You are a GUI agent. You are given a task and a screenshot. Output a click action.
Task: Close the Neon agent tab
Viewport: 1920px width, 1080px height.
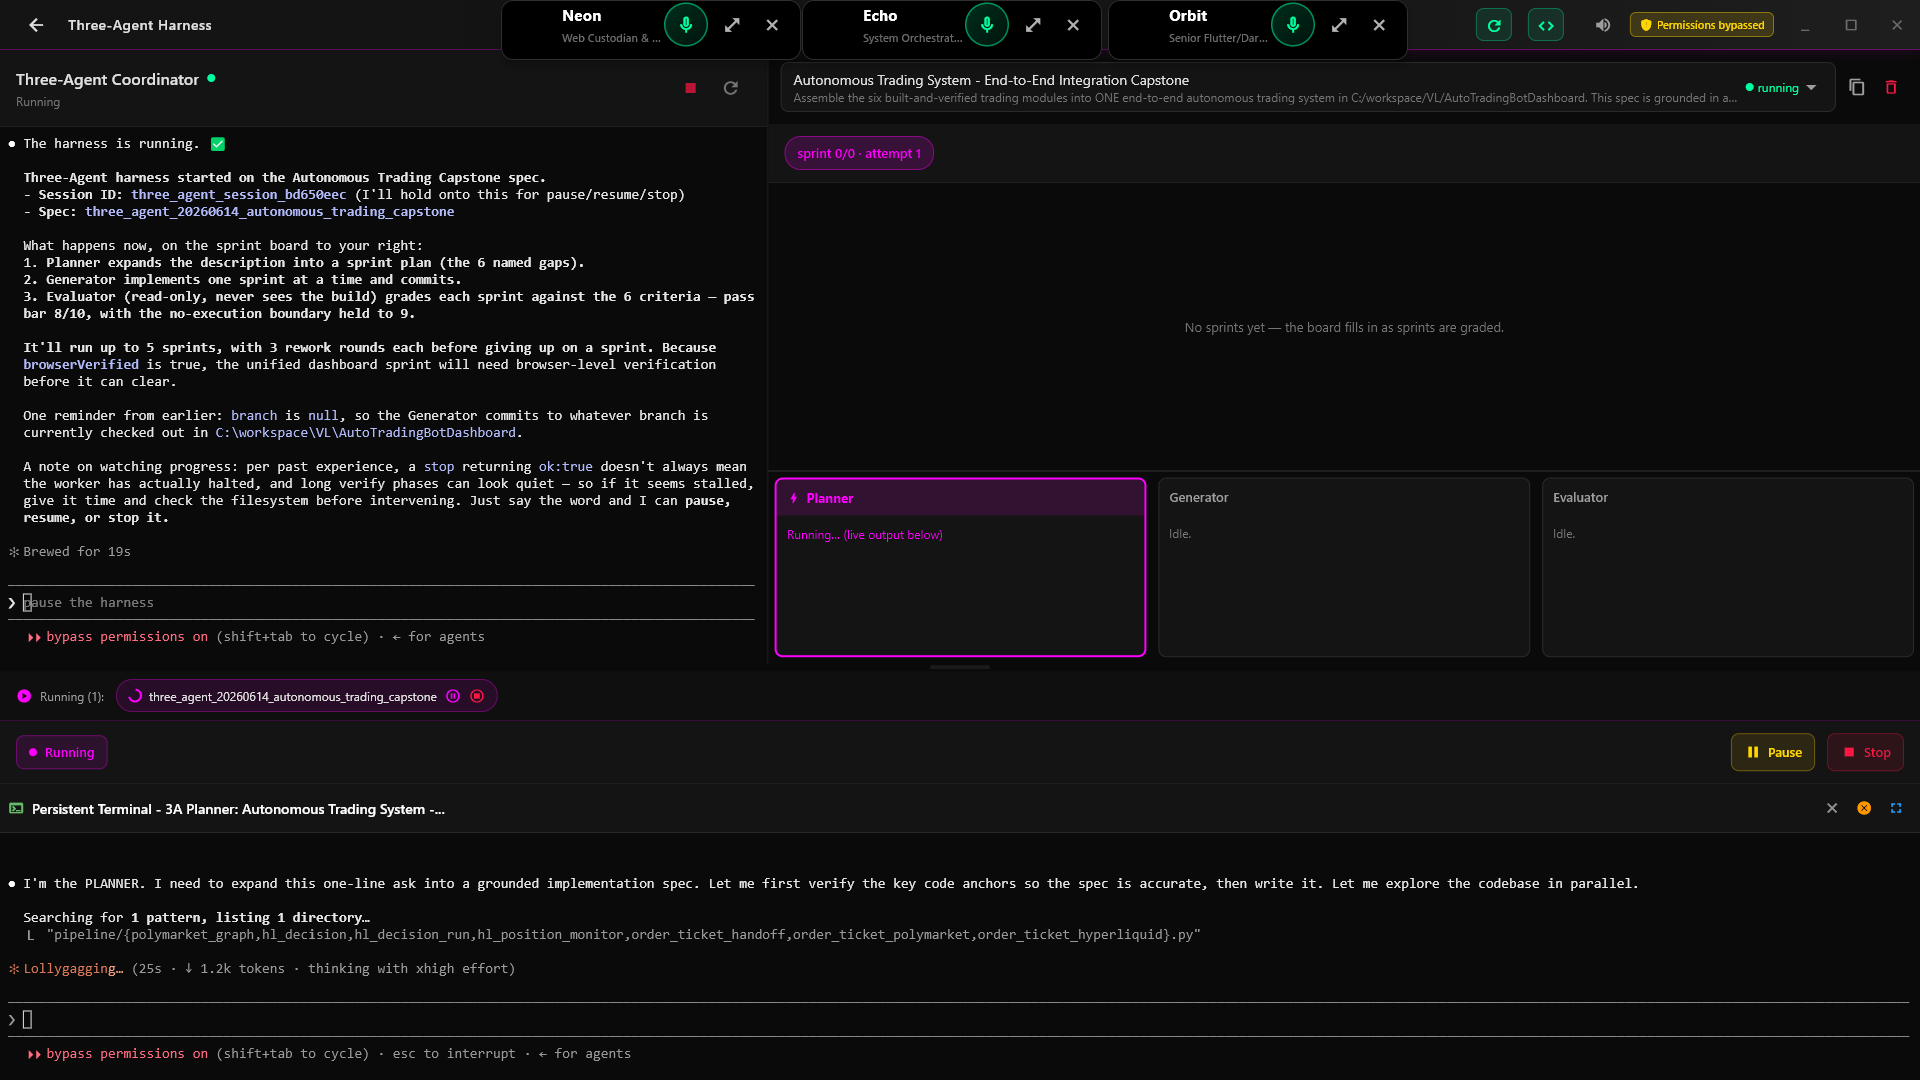click(772, 25)
